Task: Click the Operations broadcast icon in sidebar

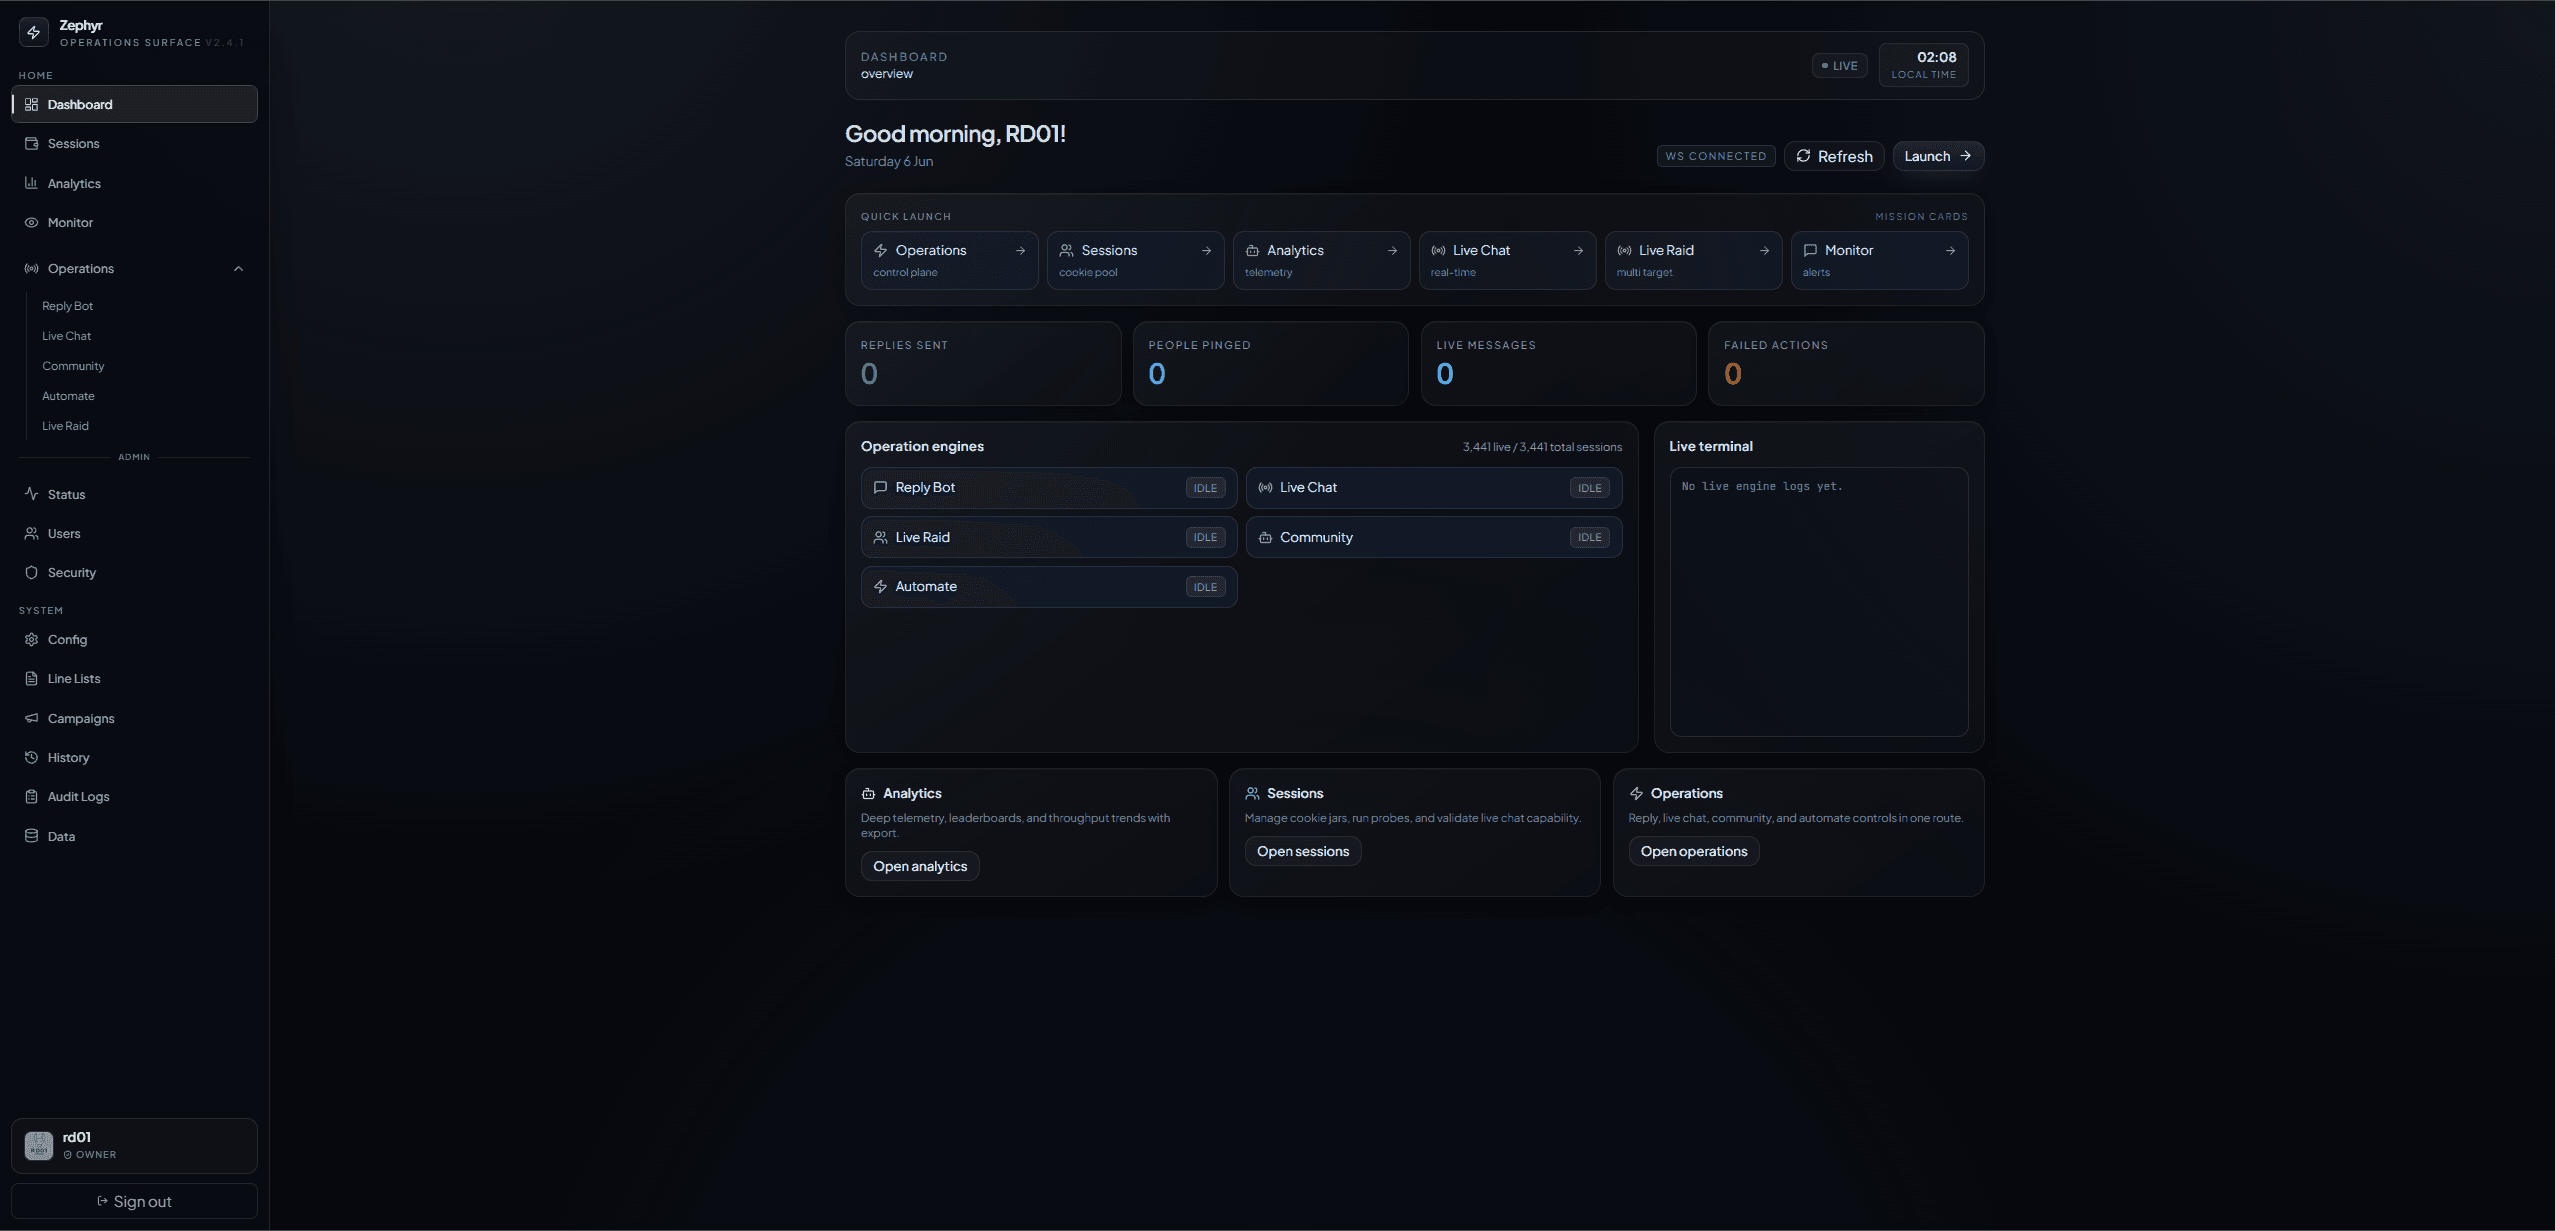Action: (x=31, y=268)
